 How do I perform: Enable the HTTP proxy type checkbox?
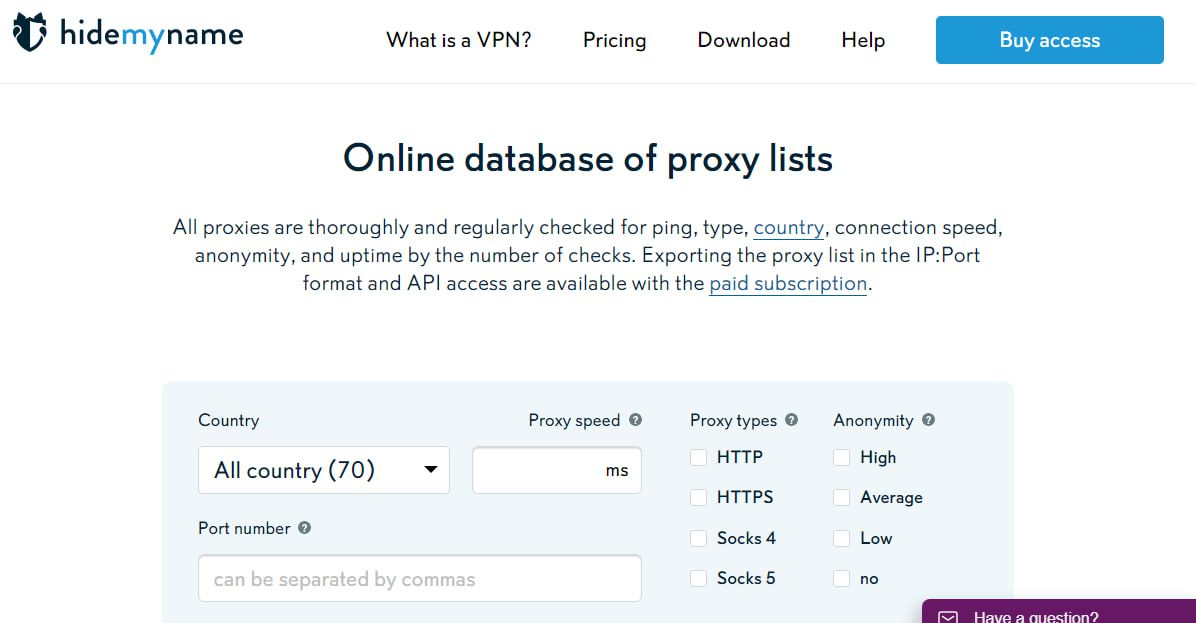[698, 458]
